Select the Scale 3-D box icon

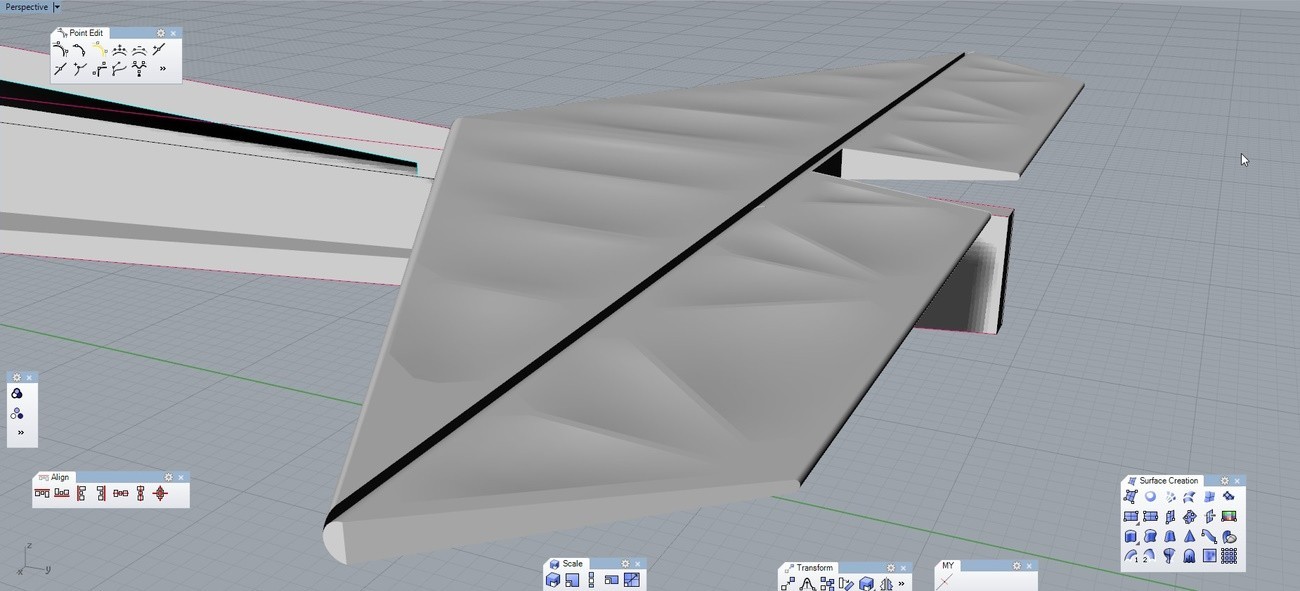pyautogui.click(x=553, y=580)
